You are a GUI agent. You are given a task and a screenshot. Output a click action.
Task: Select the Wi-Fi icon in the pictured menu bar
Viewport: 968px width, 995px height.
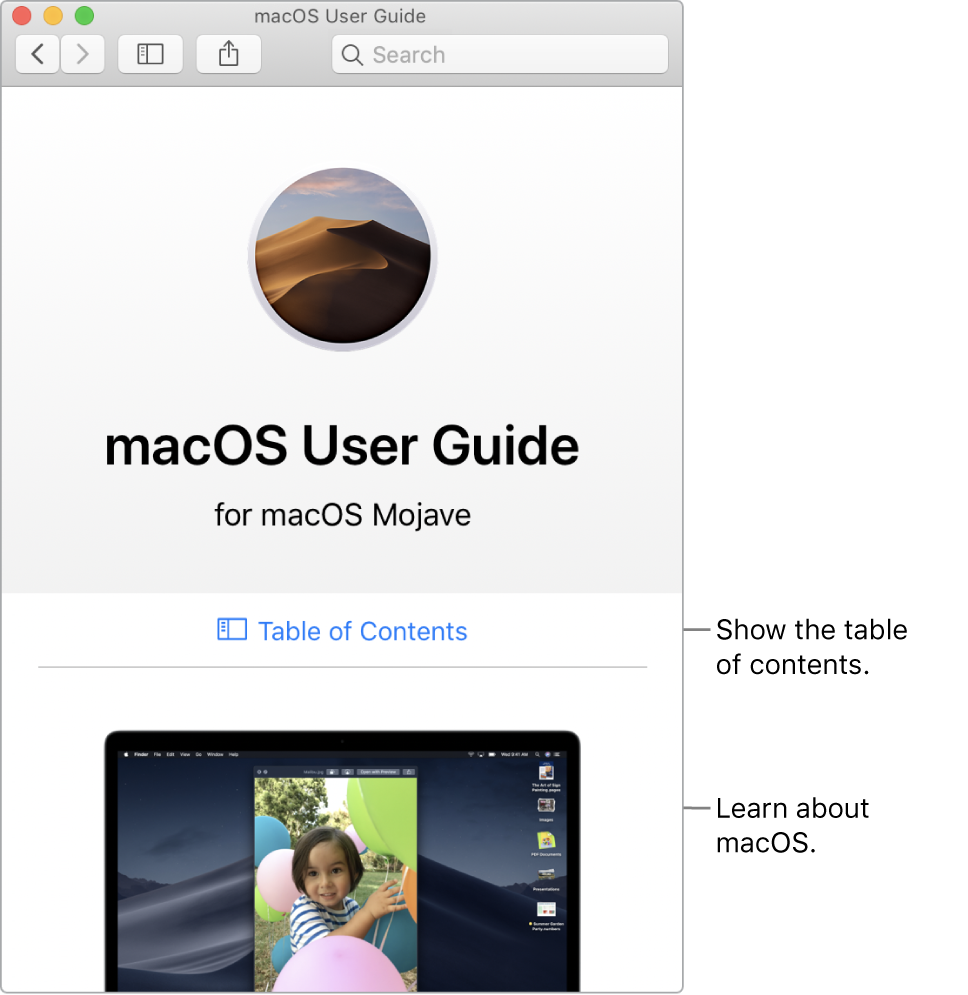click(472, 755)
